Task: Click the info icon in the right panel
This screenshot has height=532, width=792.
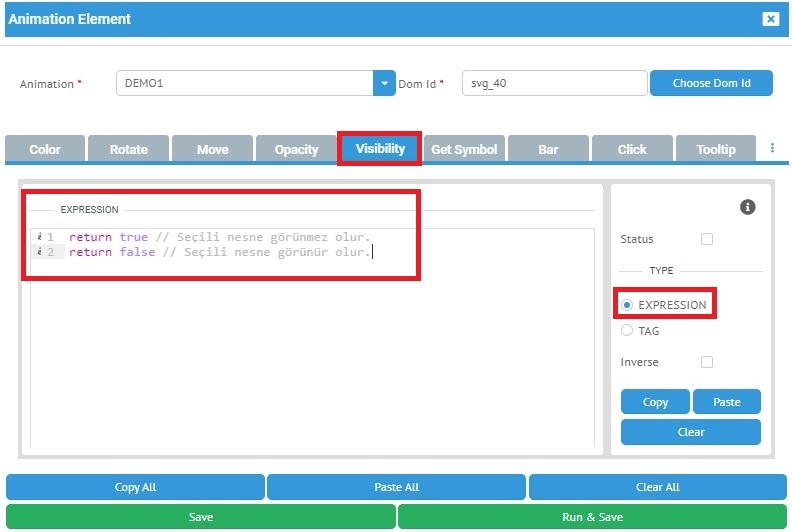Action: 747,207
